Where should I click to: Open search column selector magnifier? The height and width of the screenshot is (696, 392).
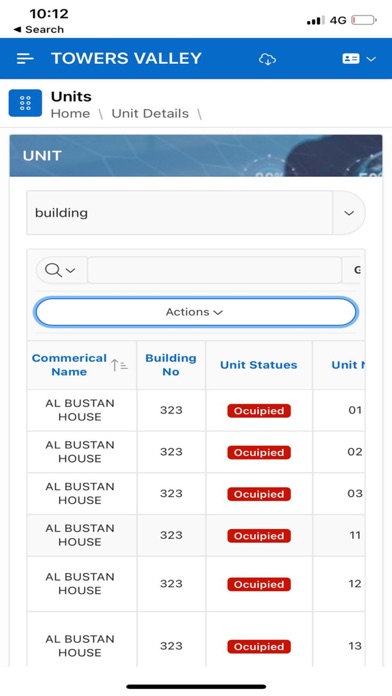coord(61,270)
